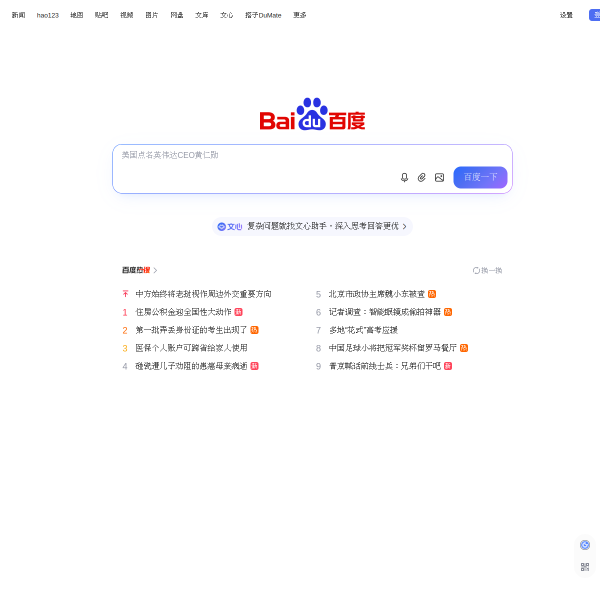The width and height of the screenshot is (600, 600).
Task: Click the badge next to 住房公积金迎全国性大动作
Action: pyautogui.click(x=238, y=312)
